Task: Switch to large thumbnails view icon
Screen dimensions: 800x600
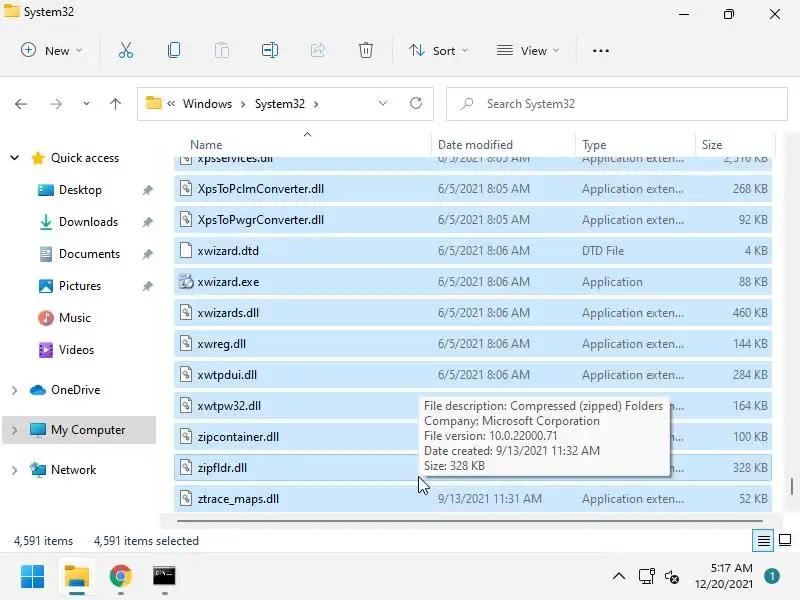Action: [x=785, y=540]
